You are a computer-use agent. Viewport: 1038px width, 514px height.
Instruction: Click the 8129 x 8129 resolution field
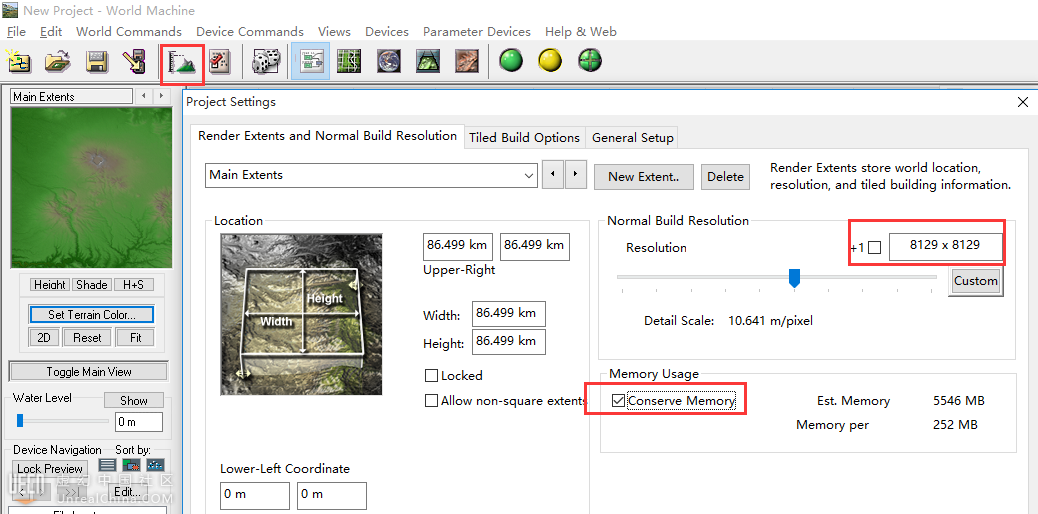pos(945,245)
